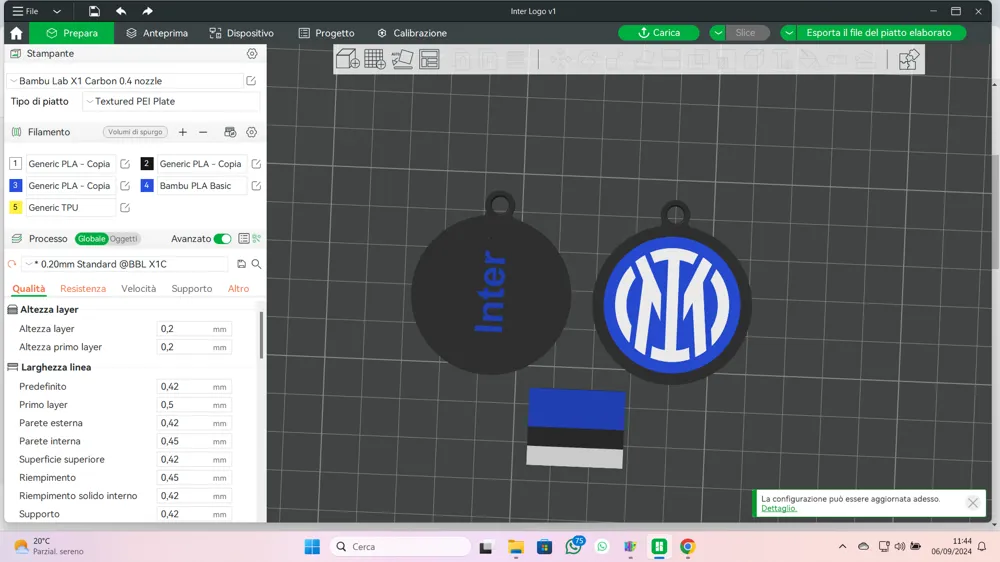This screenshot has height=562, width=1000.
Task: Dismiss the configuration update notification
Action: click(x=973, y=503)
